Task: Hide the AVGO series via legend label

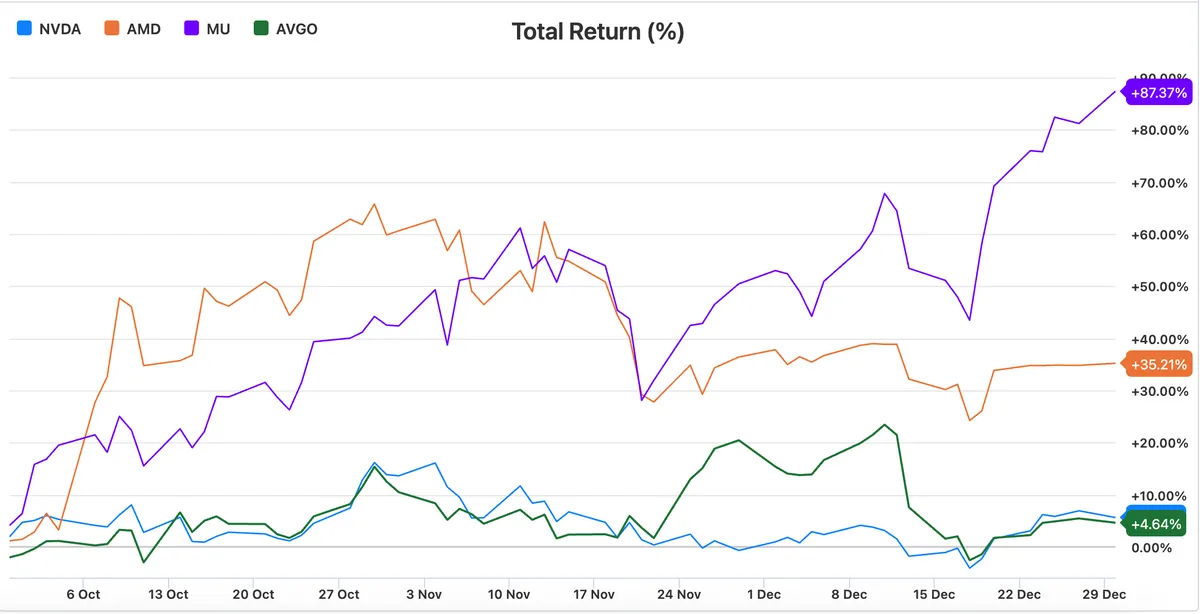Action: 296,29
